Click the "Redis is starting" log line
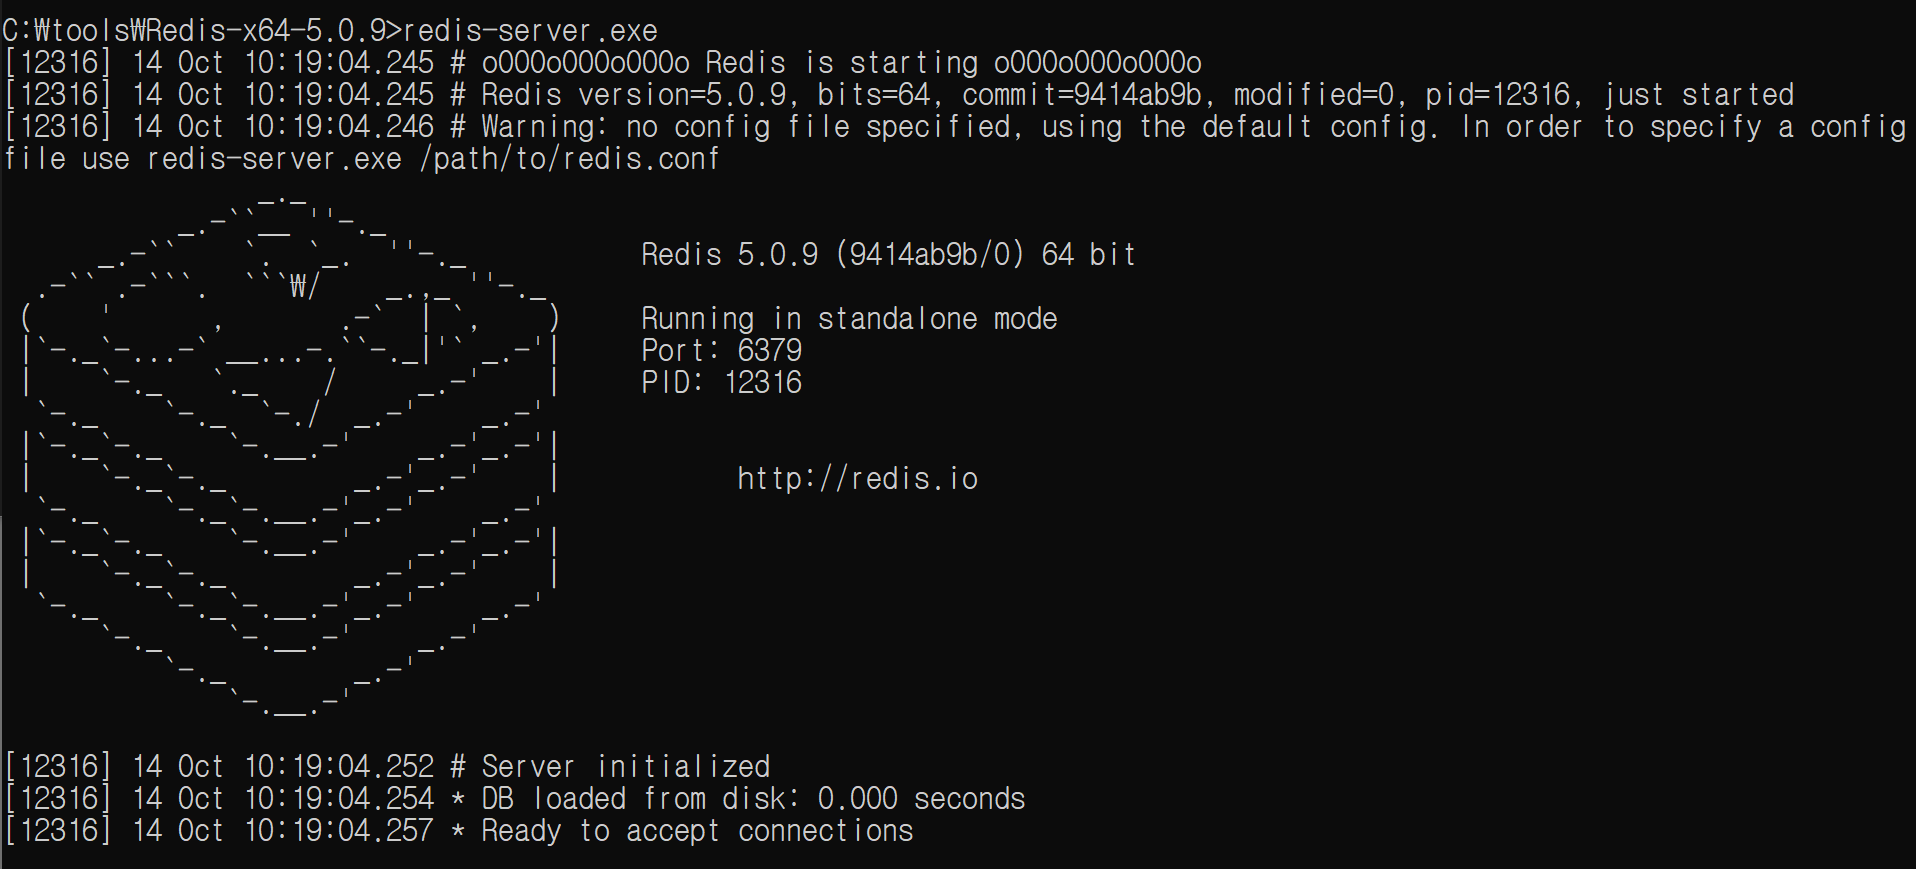Image resolution: width=1916 pixels, height=869 pixels. pyautogui.click(x=841, y=63)
